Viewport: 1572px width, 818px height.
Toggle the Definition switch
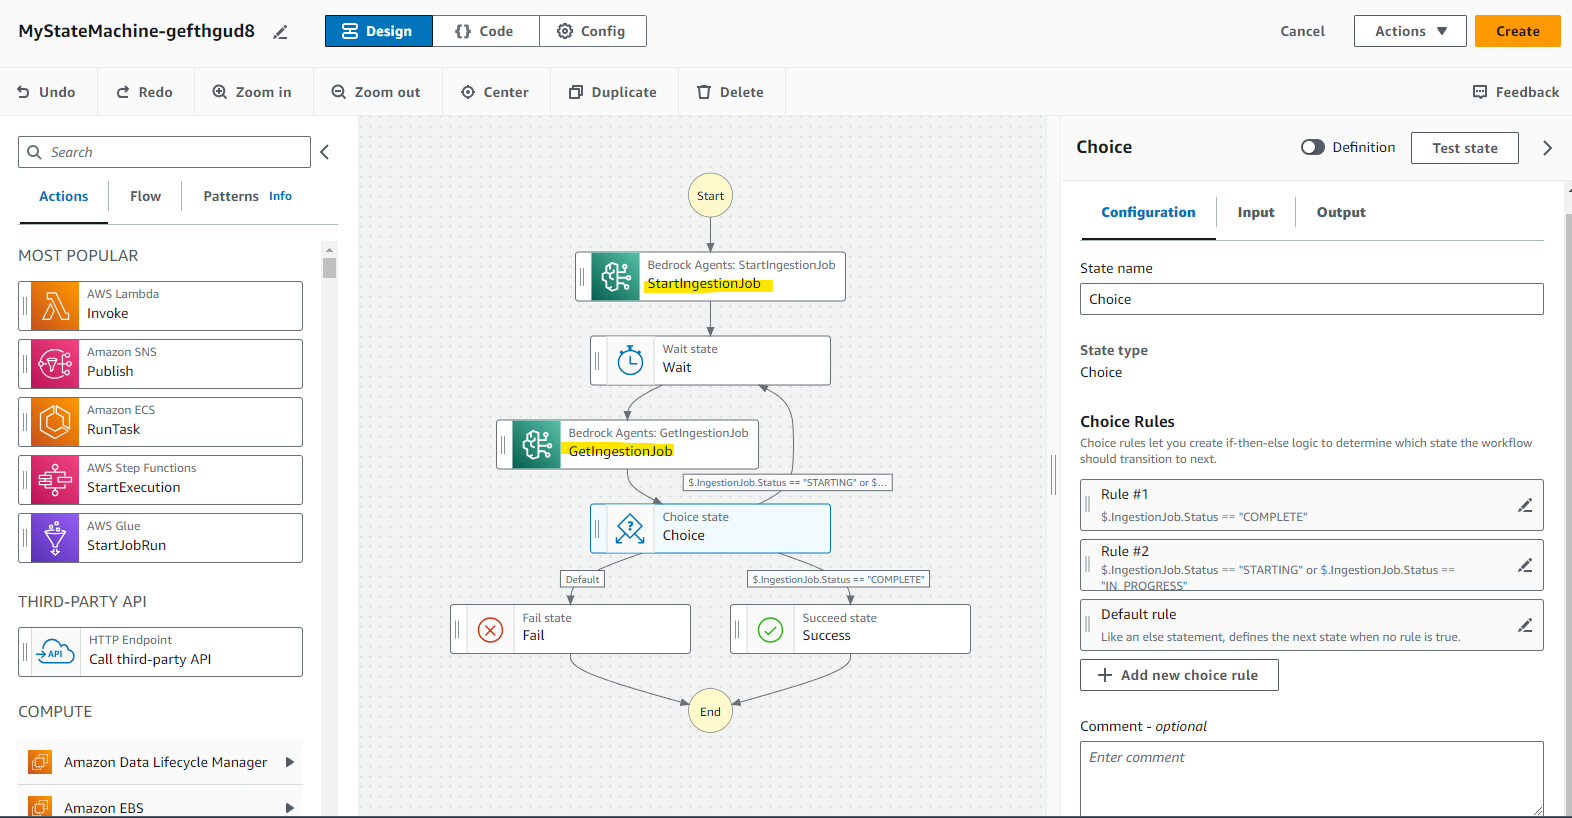(1312, 147)
